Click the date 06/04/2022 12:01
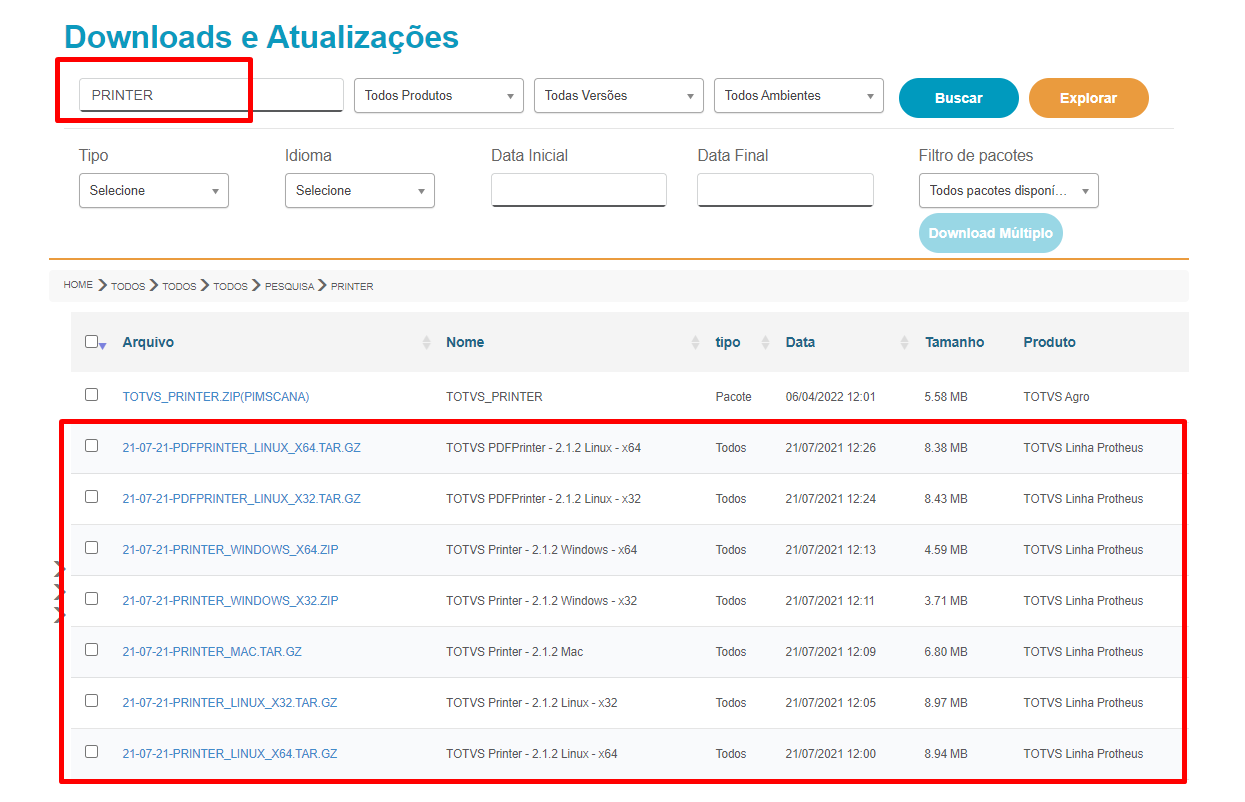This screenshot has height=802, width=1245. (830, 397)
